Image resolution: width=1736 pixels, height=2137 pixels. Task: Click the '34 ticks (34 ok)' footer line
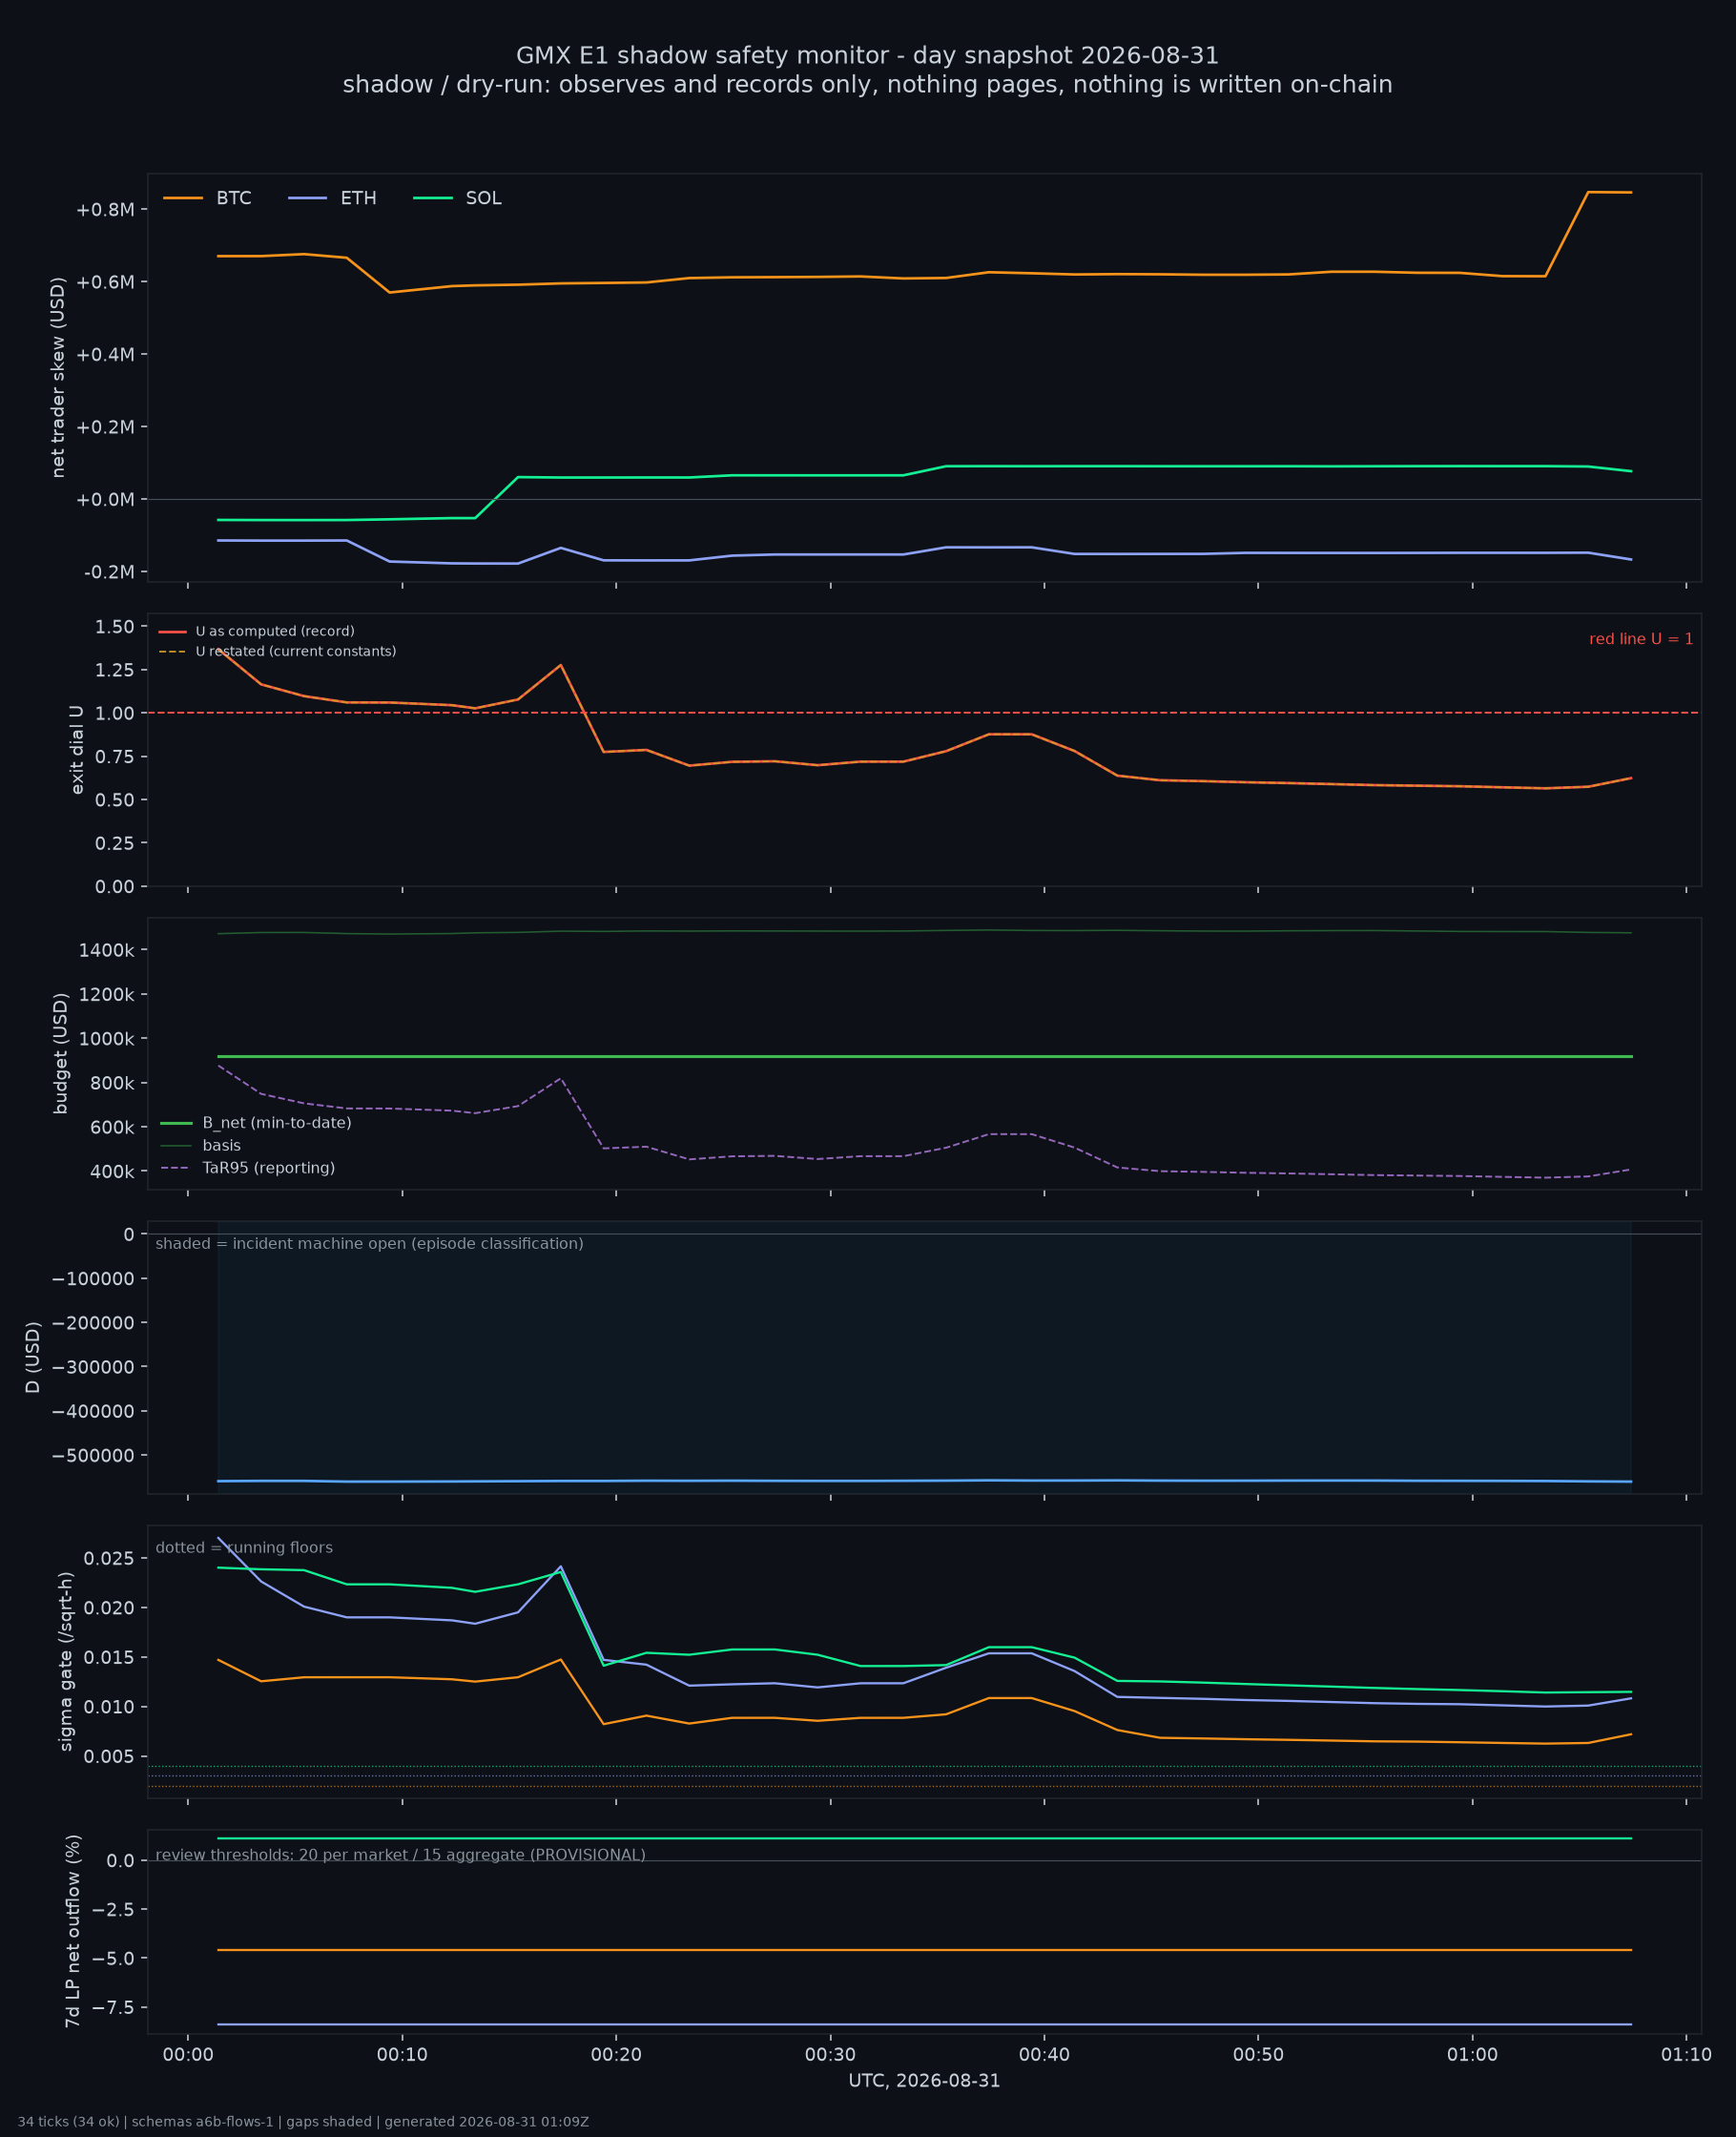tap(303, 2122)
